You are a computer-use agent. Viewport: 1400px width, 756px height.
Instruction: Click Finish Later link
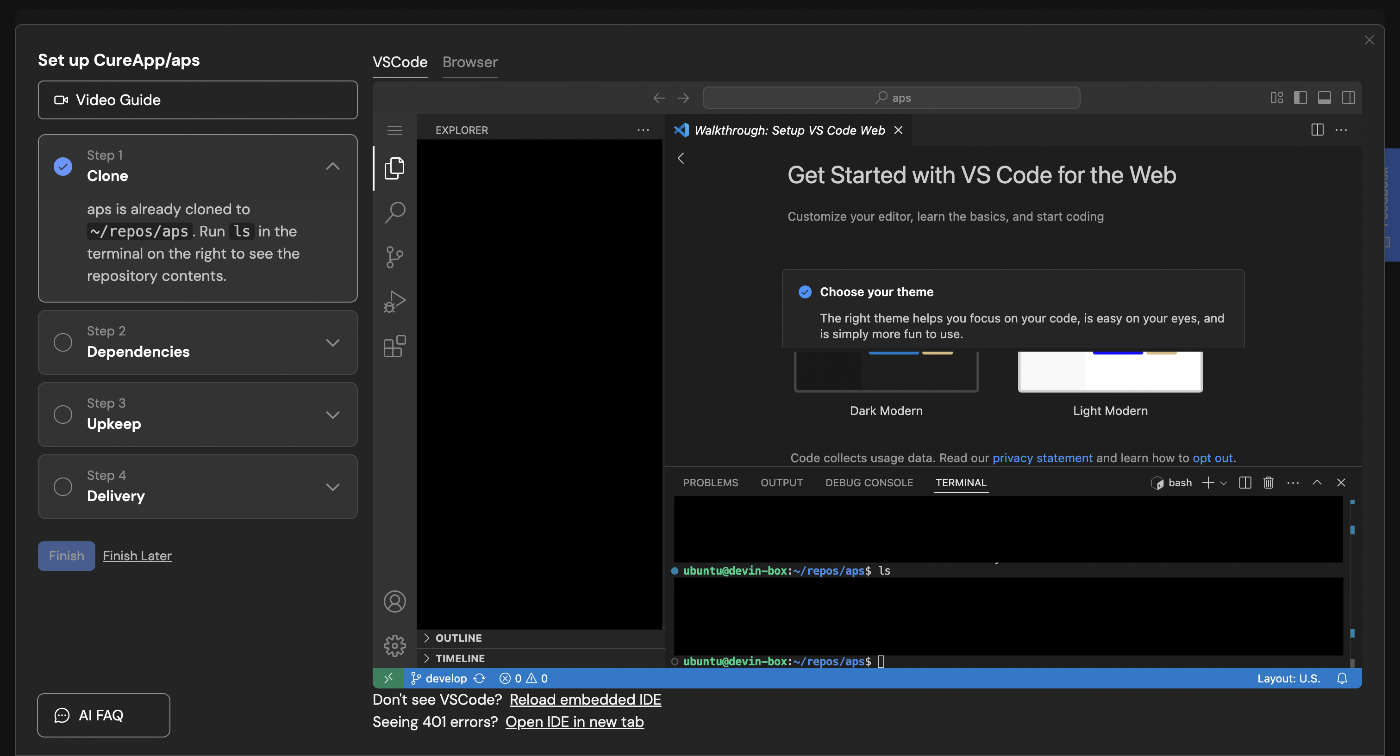pos(137,556)
